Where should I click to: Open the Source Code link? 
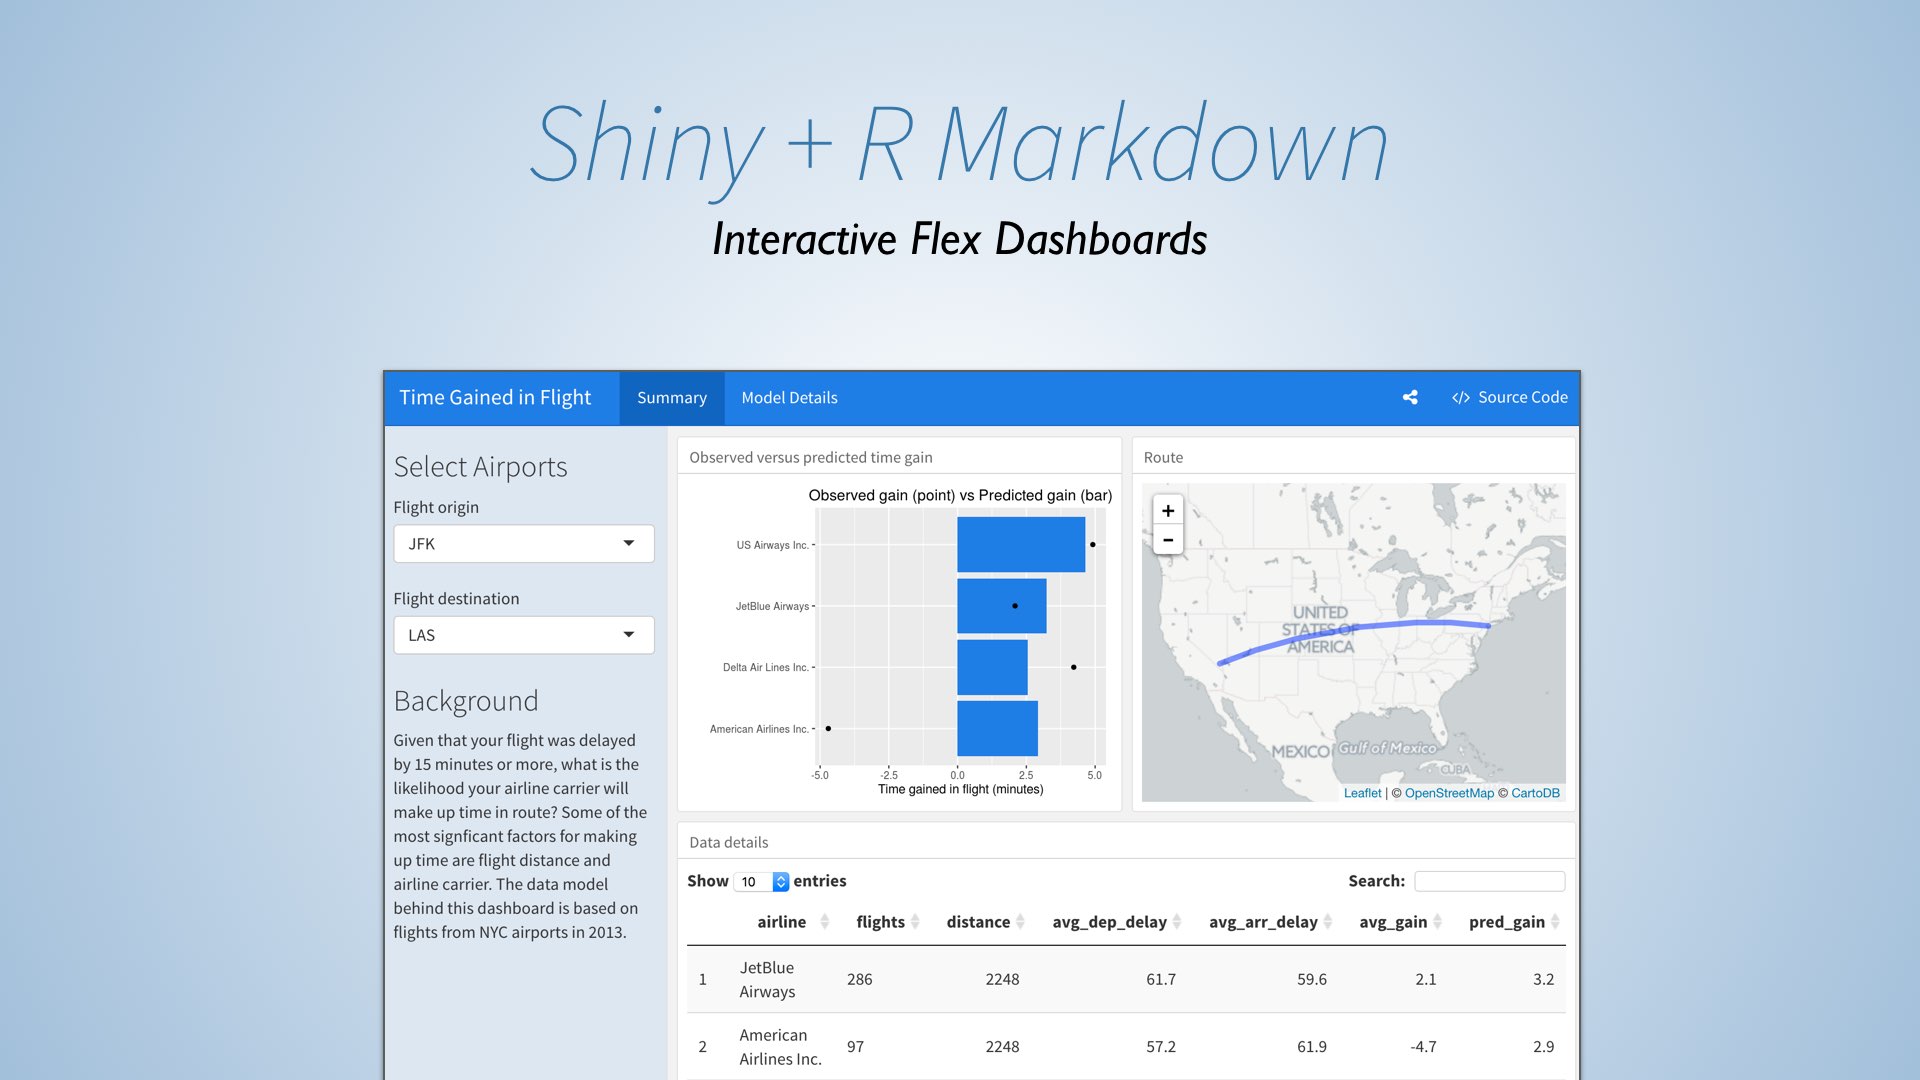pyautogui.click(x=1510, y=397)
